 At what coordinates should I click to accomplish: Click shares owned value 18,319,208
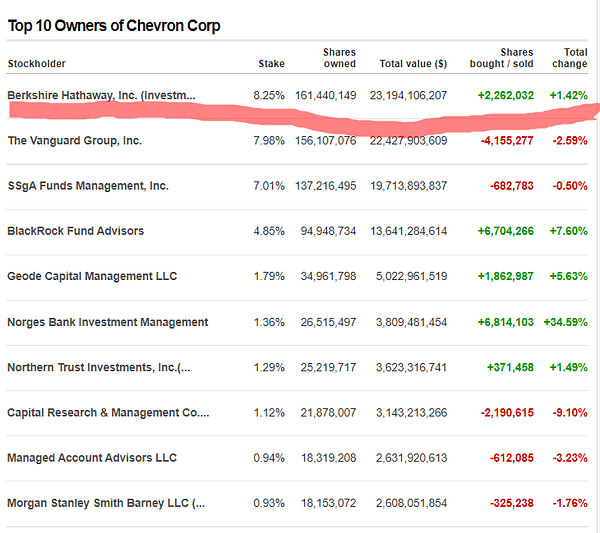328,458
